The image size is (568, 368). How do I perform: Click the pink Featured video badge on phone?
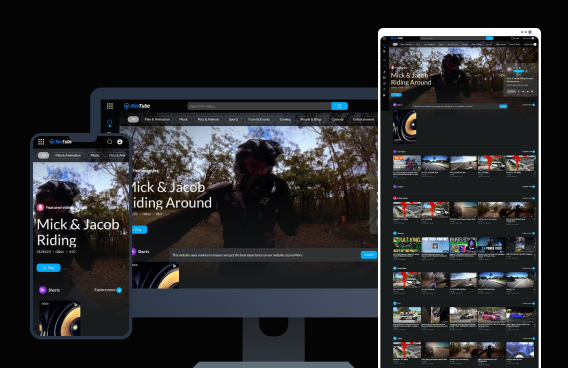tap(41, 208)
